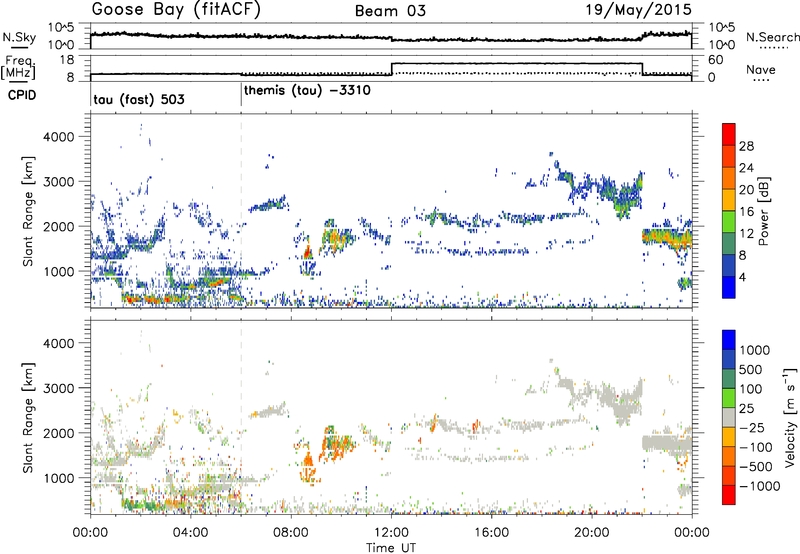800x554 pixels.
Task: Click the frequency step-down near 22:00 UT
Action: pos(643,69)
